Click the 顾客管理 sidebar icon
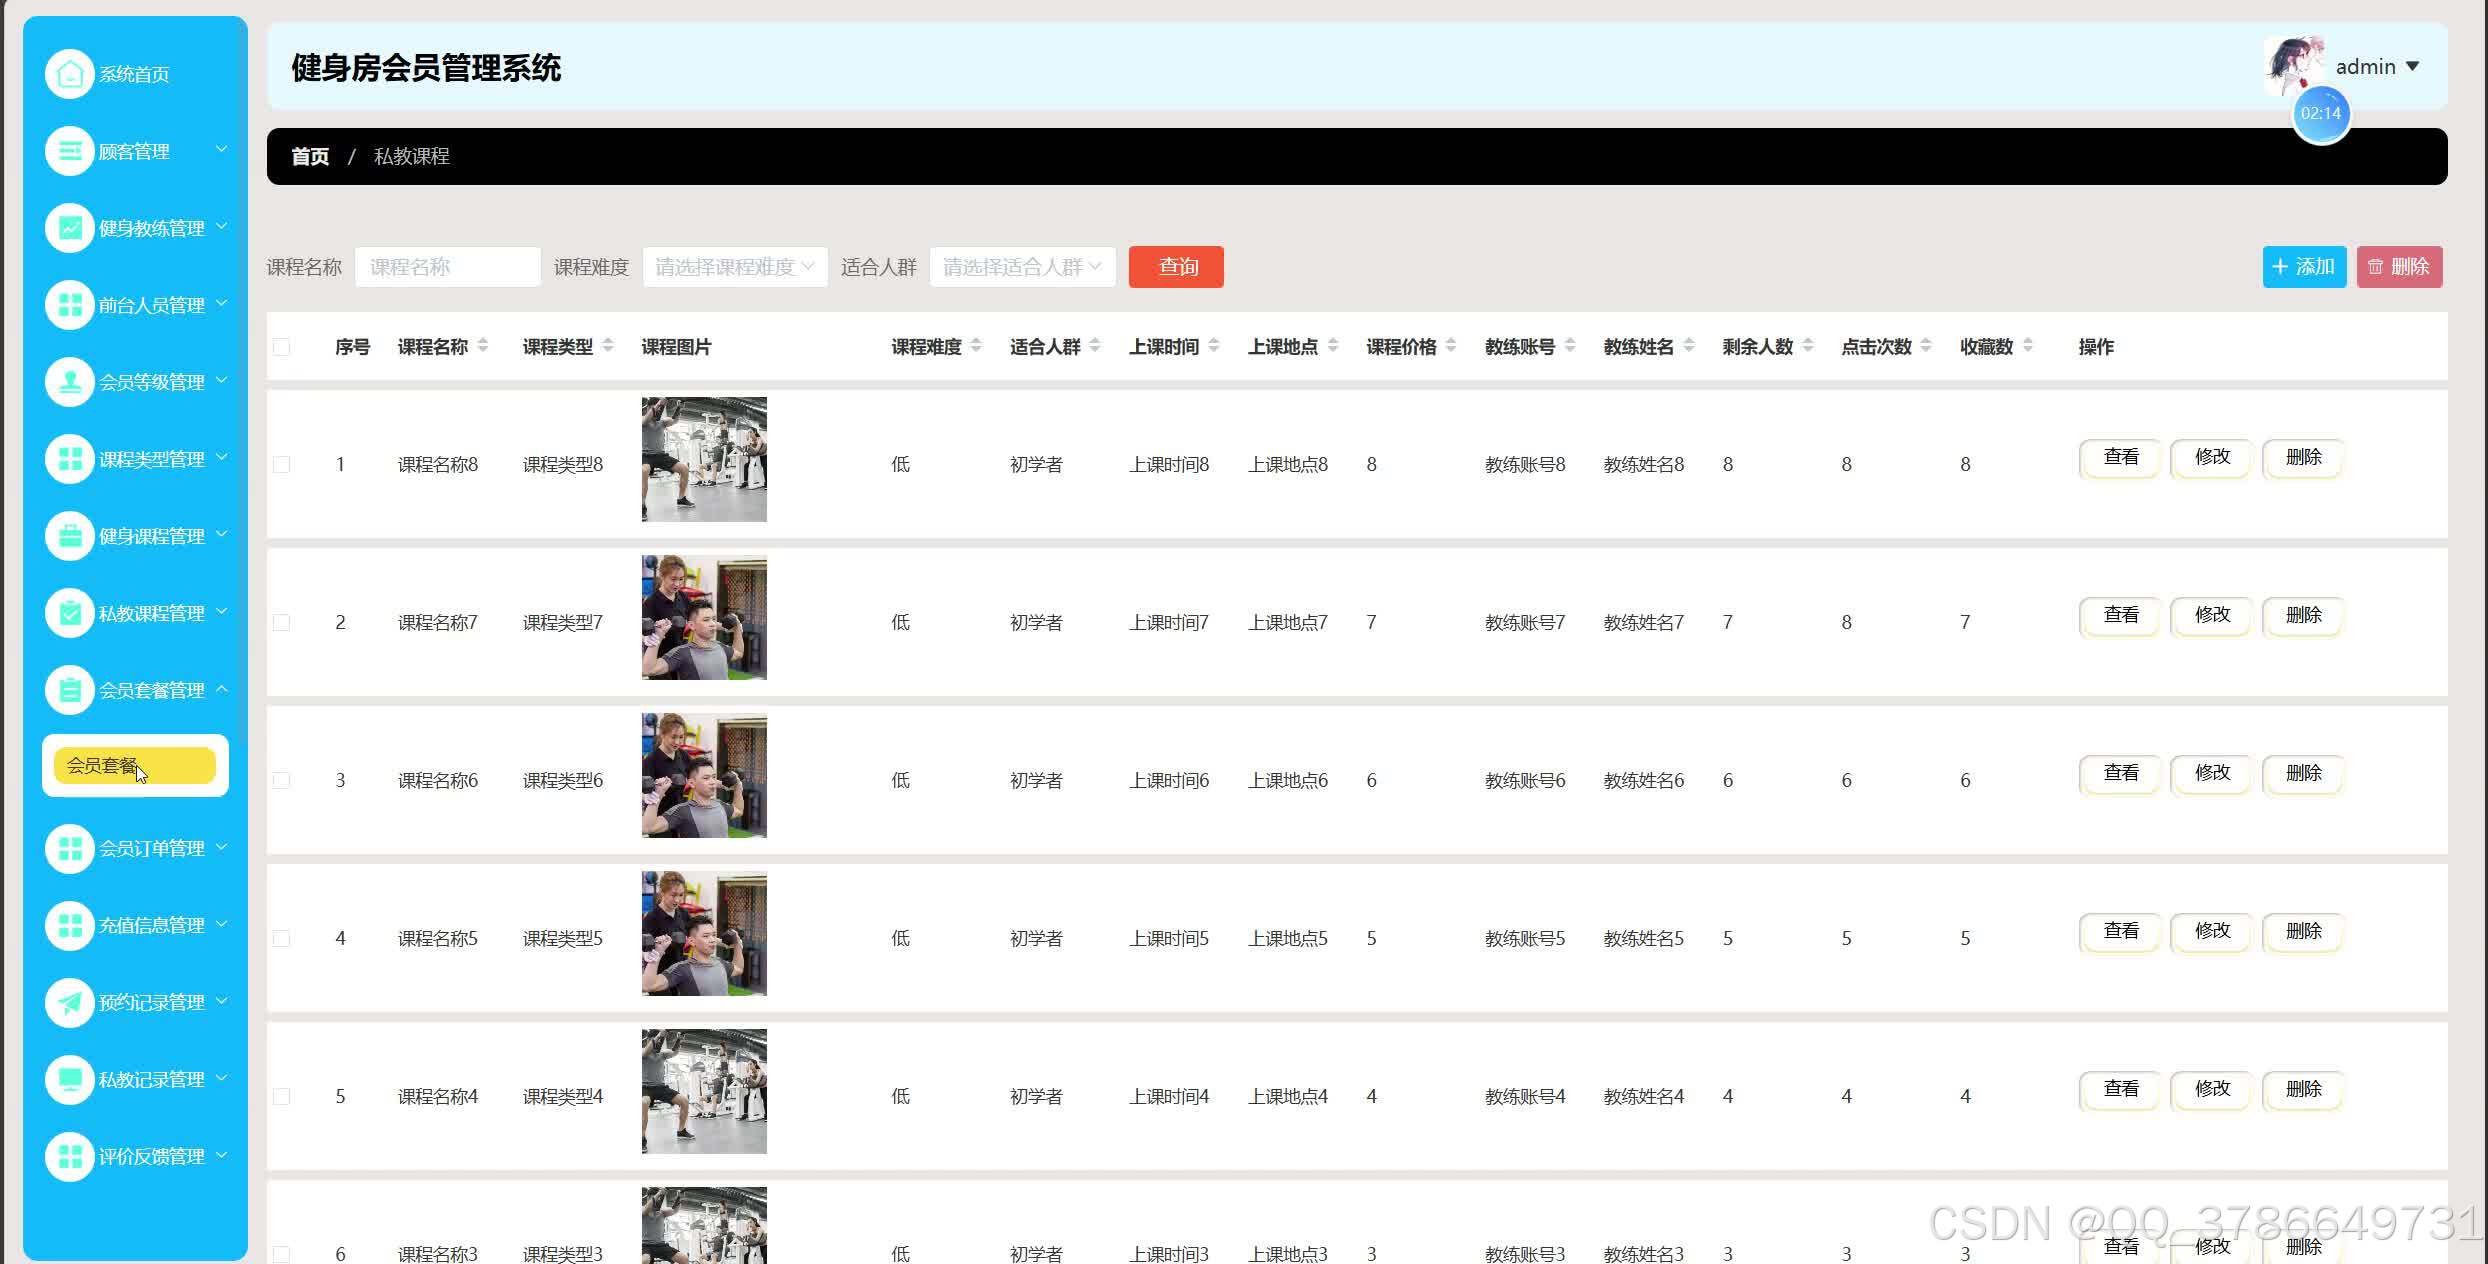 [69, 151]
